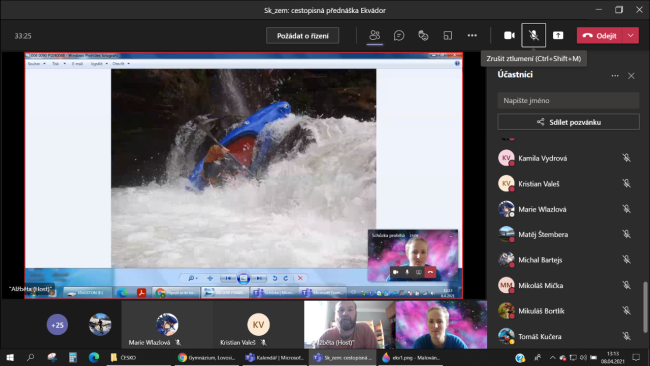This screenshot has width=650, height=366.
Task: Open the meeting chat icon
Action: [399, 36]
